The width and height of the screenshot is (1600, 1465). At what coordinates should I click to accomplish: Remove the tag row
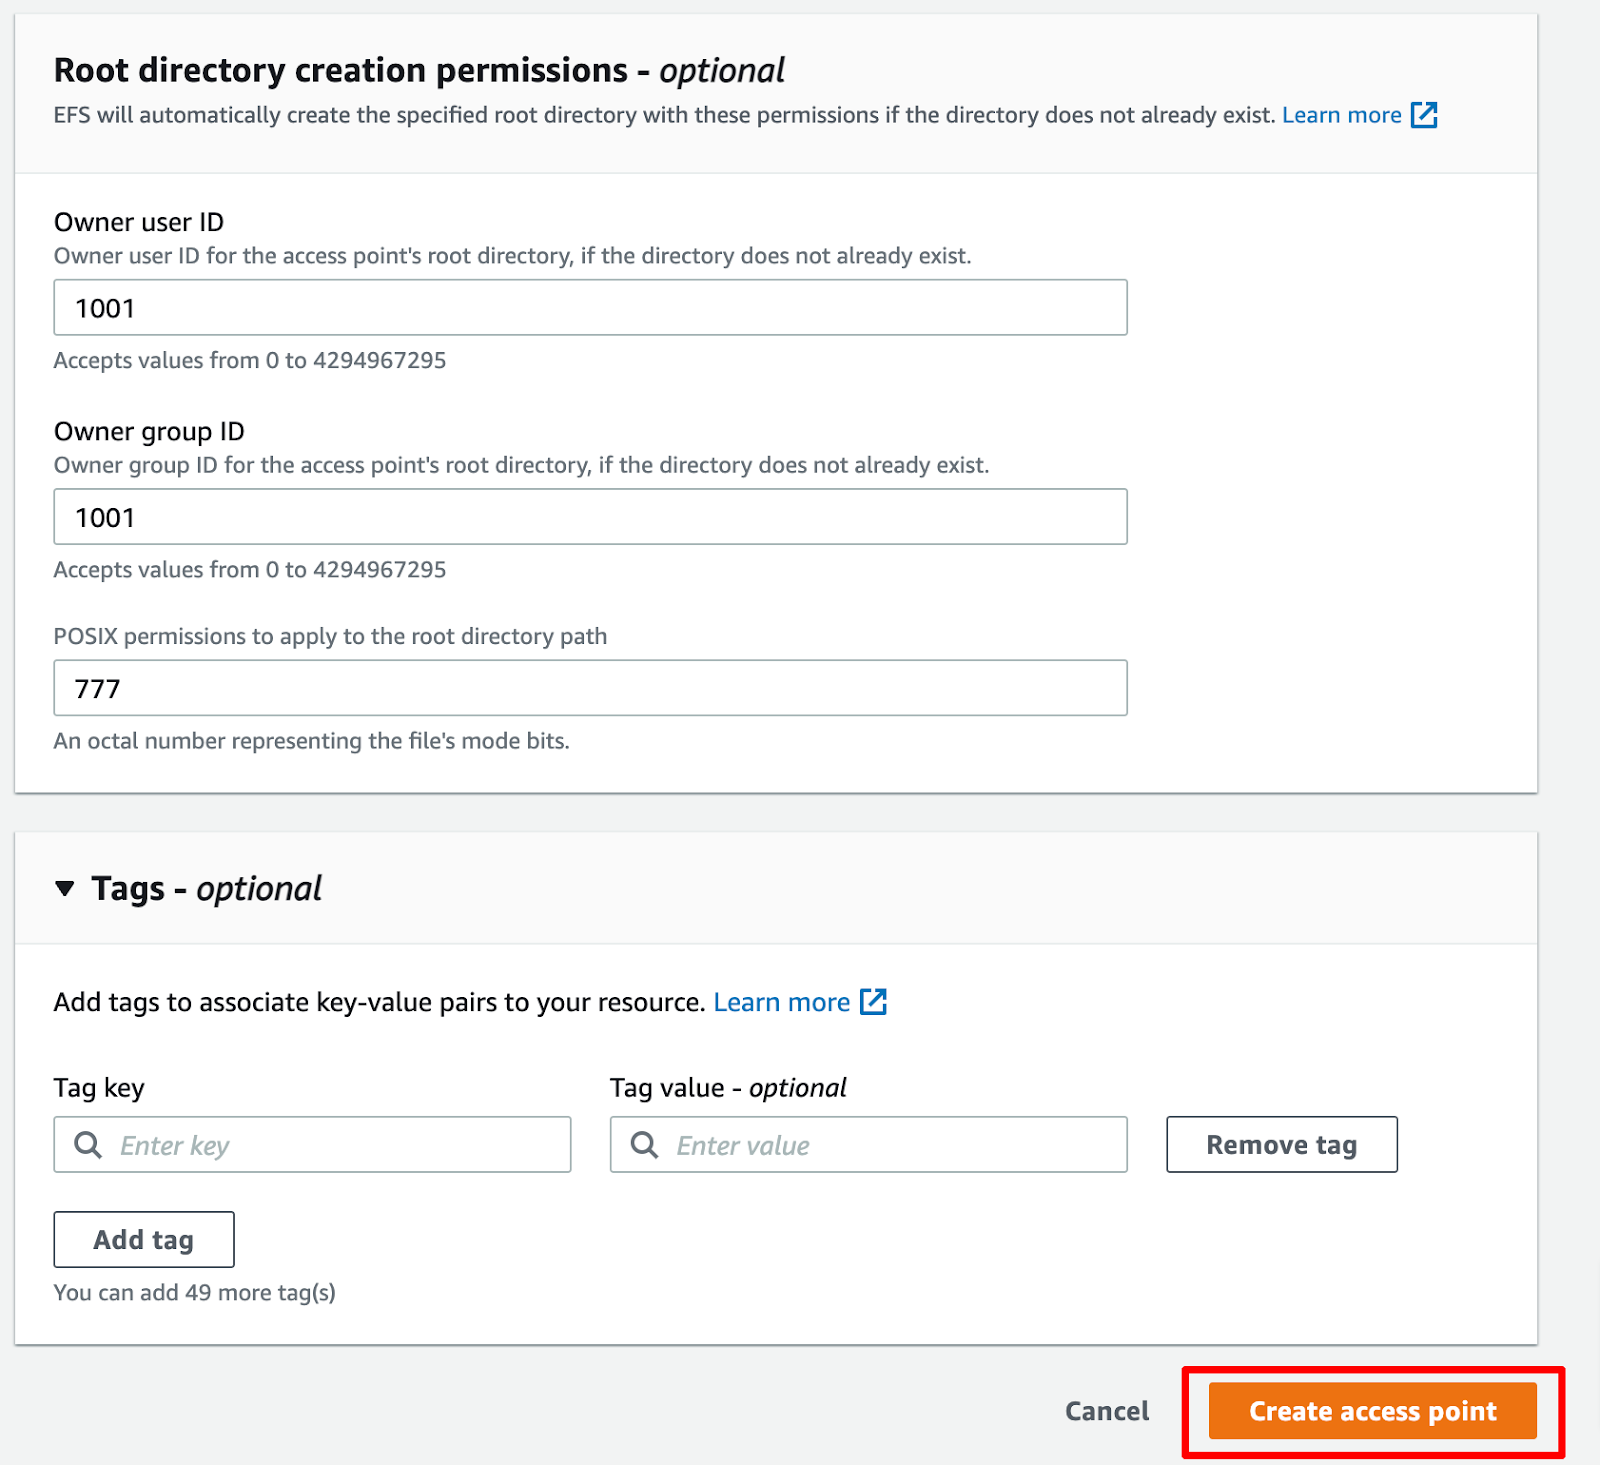pos(1281,1144)
